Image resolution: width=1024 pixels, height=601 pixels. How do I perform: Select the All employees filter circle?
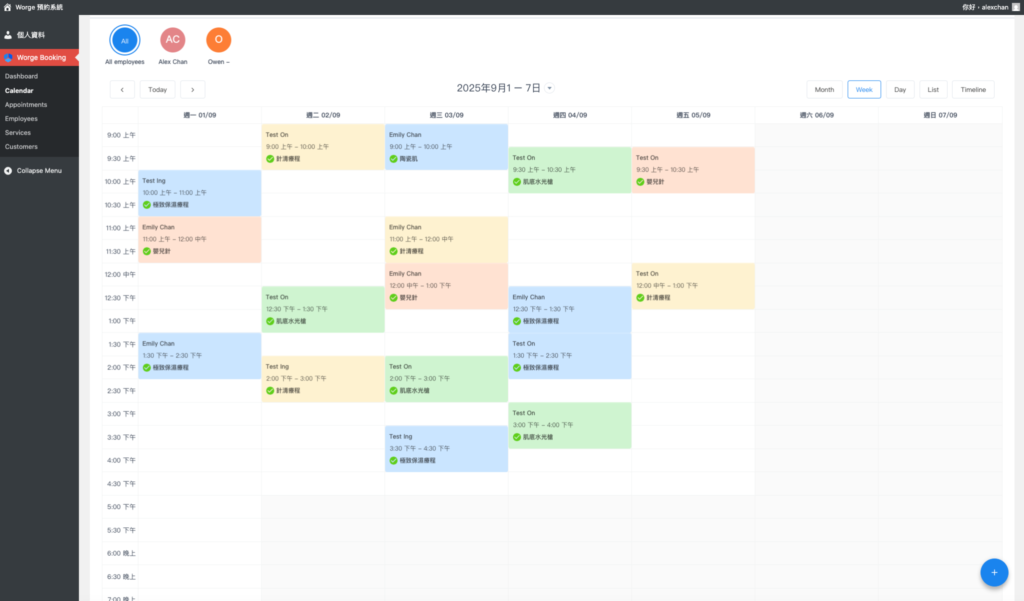[125, 41]
